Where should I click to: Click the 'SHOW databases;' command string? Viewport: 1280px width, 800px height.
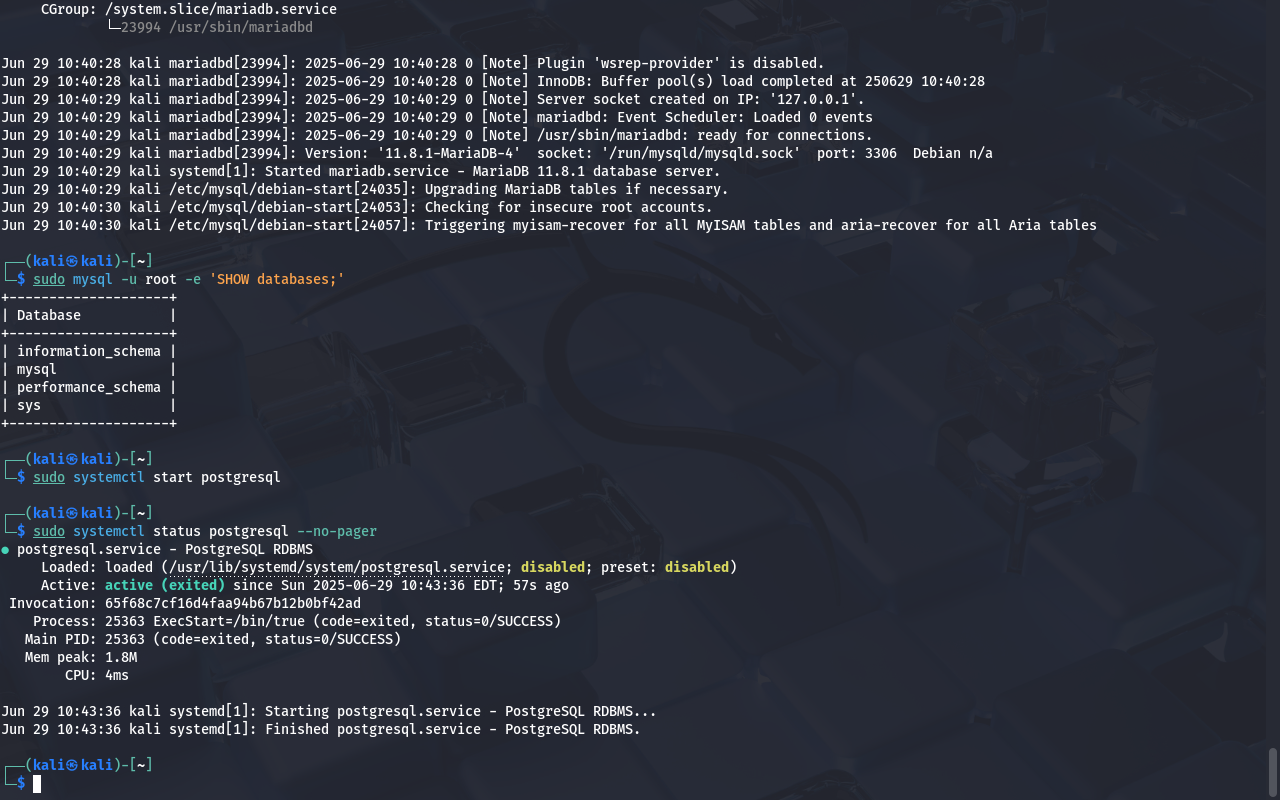click(277, 279)
